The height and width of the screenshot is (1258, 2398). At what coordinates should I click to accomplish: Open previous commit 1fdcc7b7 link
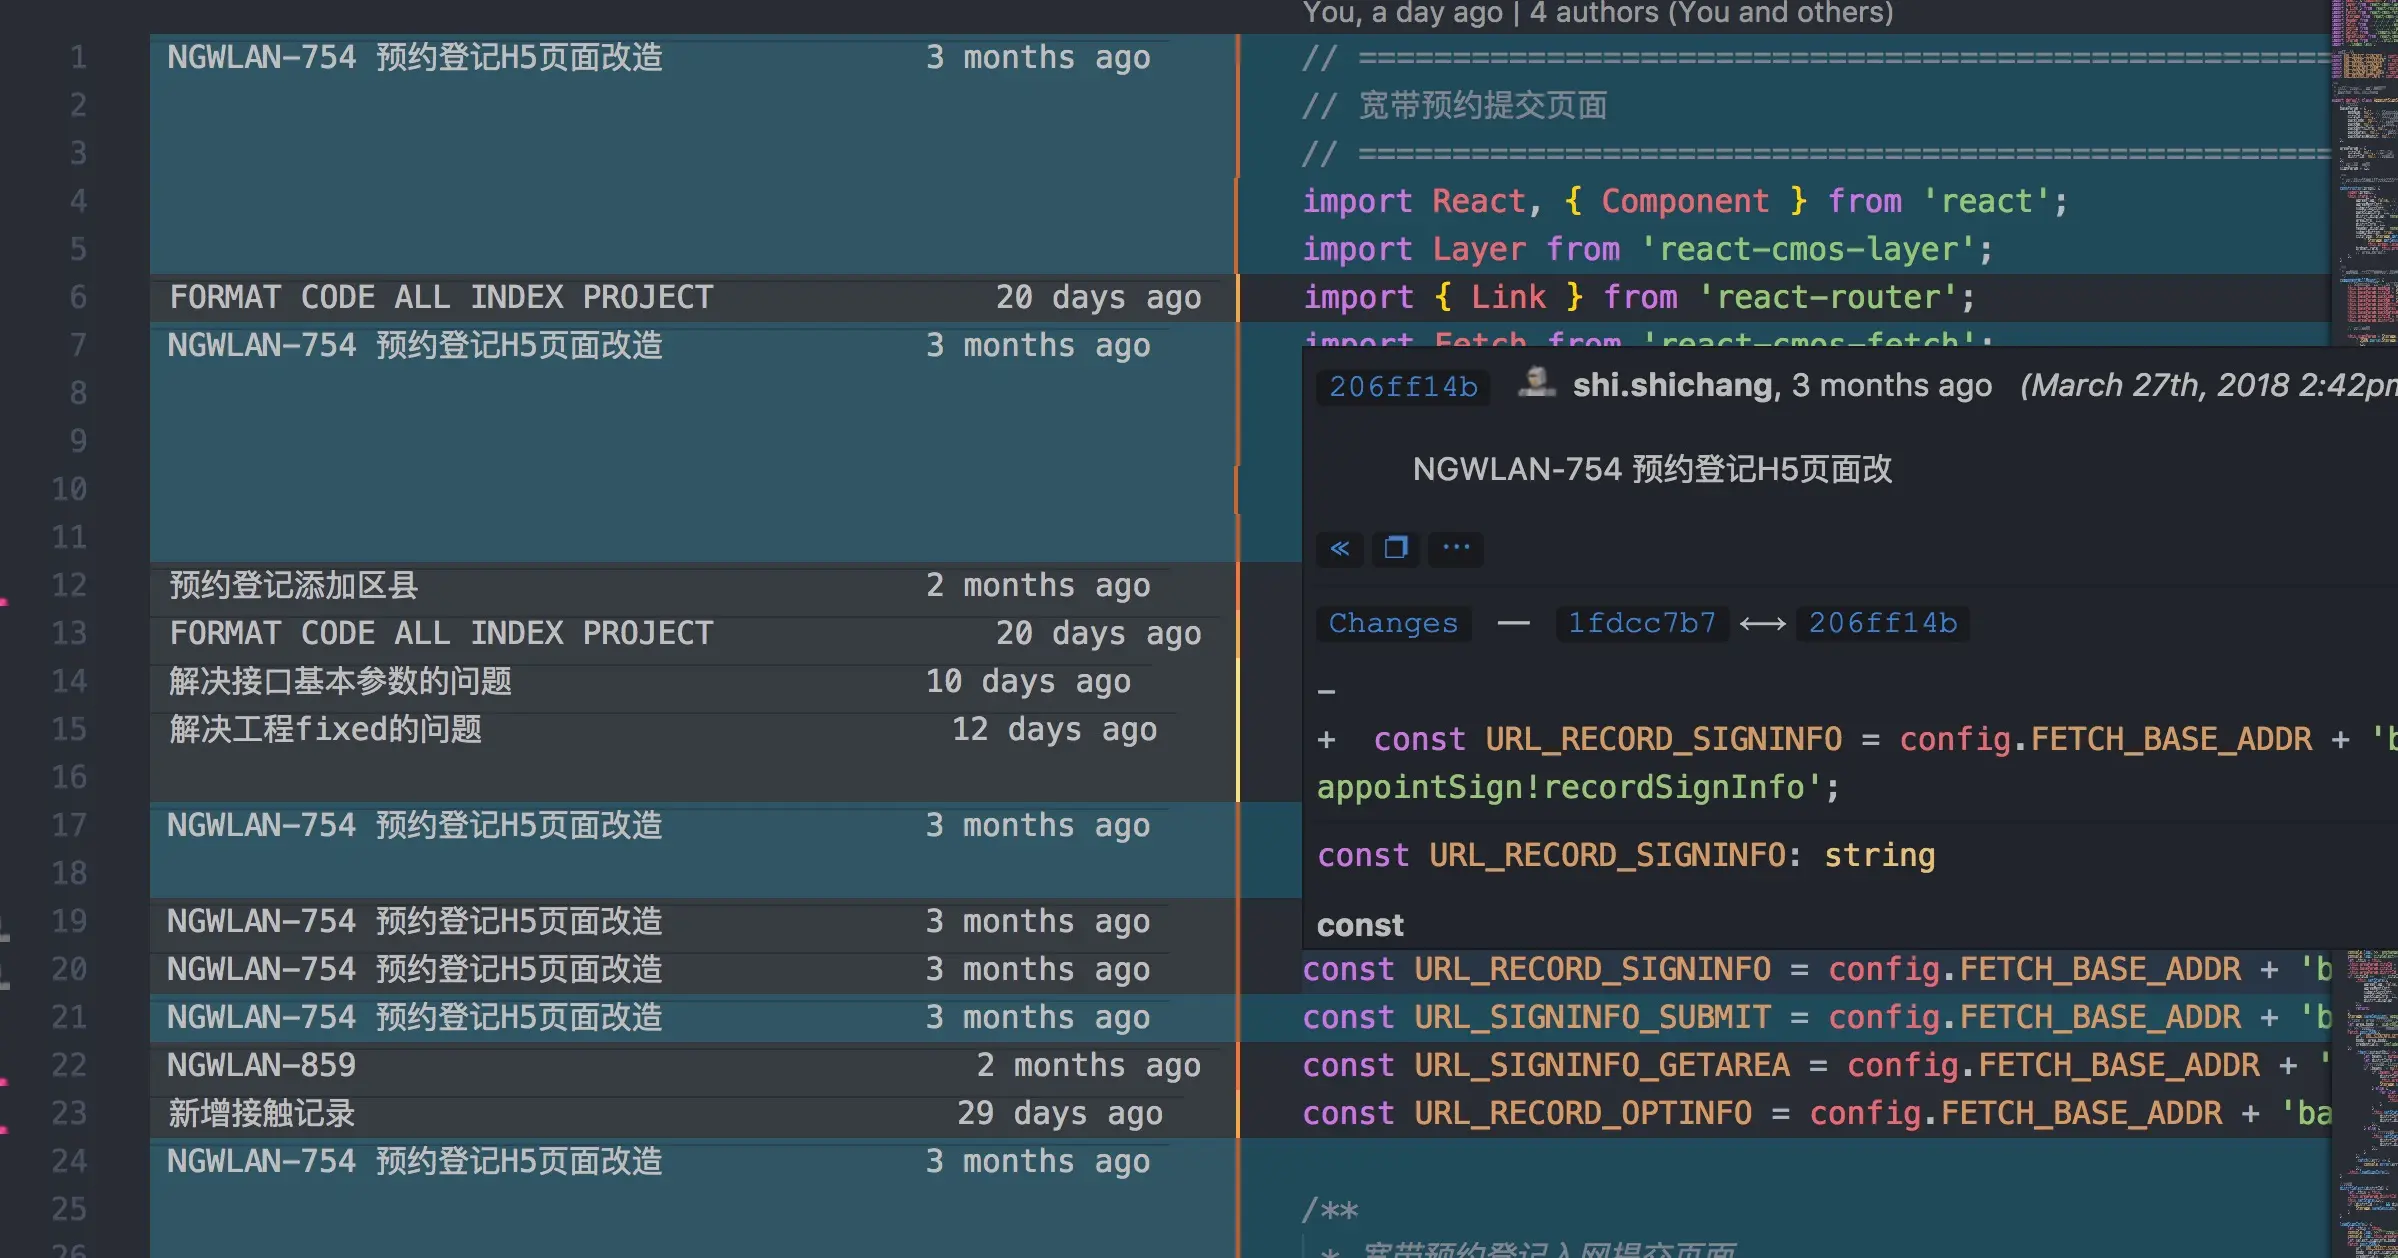[x=1641, y=623]
